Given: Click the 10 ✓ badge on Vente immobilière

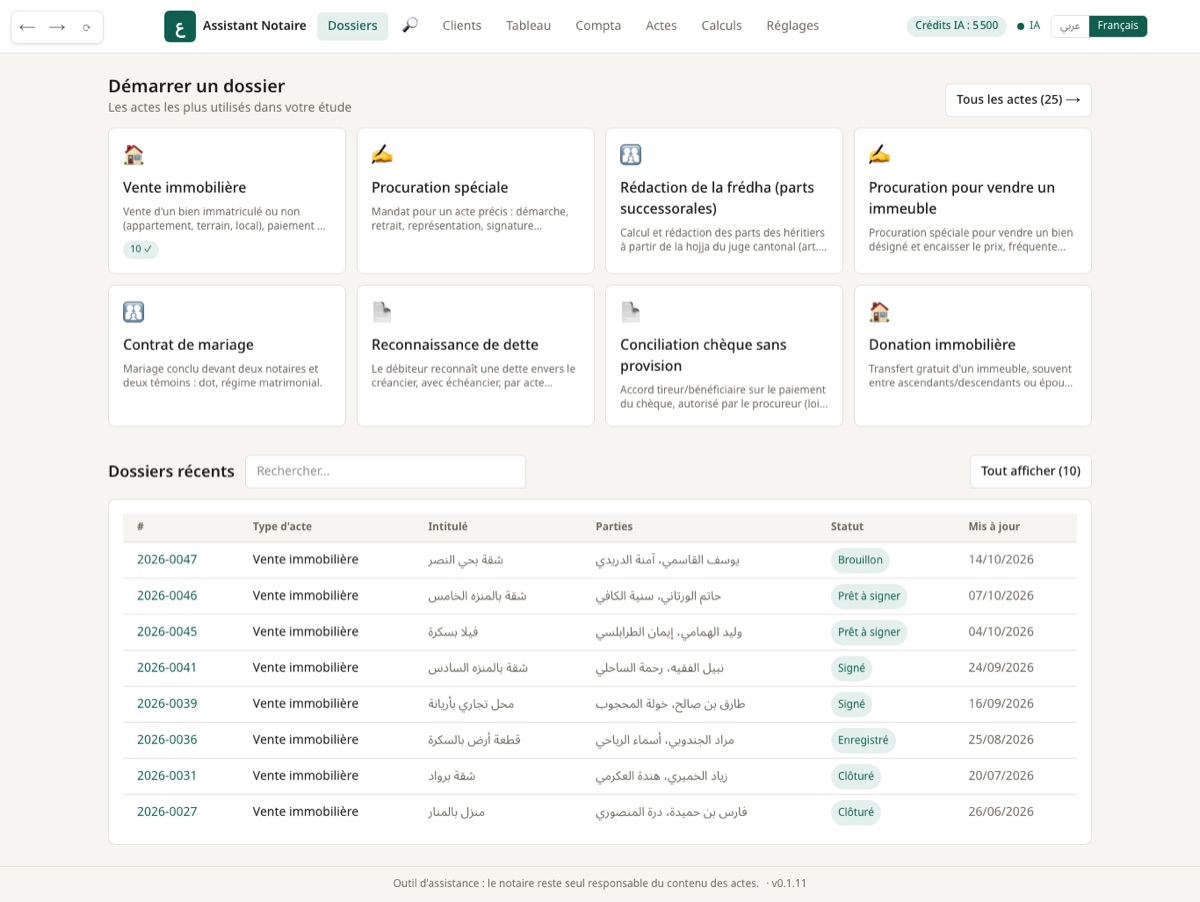Looking at the screenshot, I should [x=141, y=249].
